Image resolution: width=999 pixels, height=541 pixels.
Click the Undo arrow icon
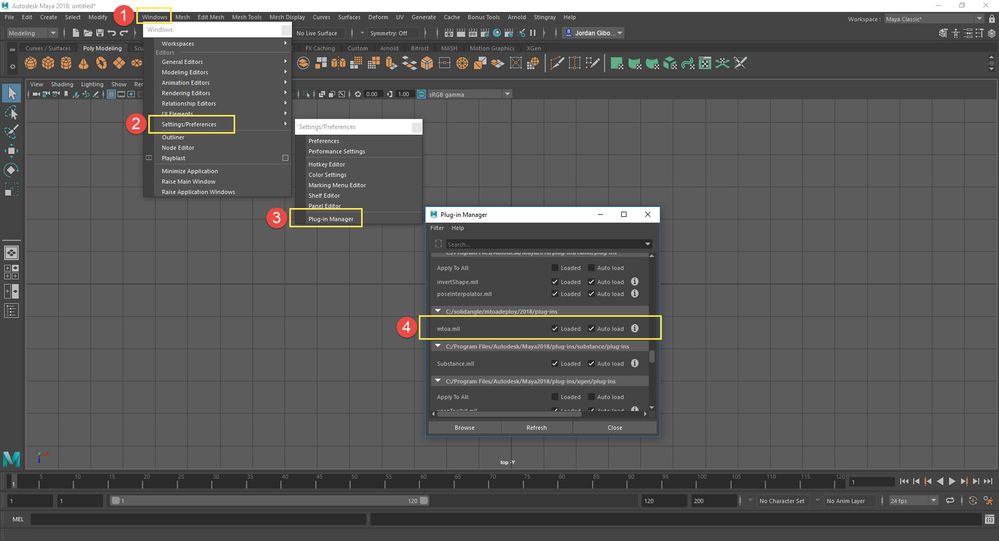[112, 32]
